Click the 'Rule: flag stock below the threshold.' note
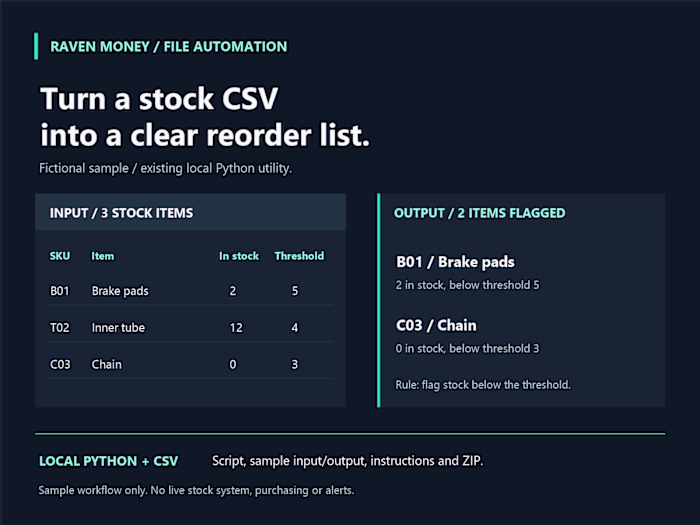The height and width of the screenshot is (525, 700). tap(483, 385)
